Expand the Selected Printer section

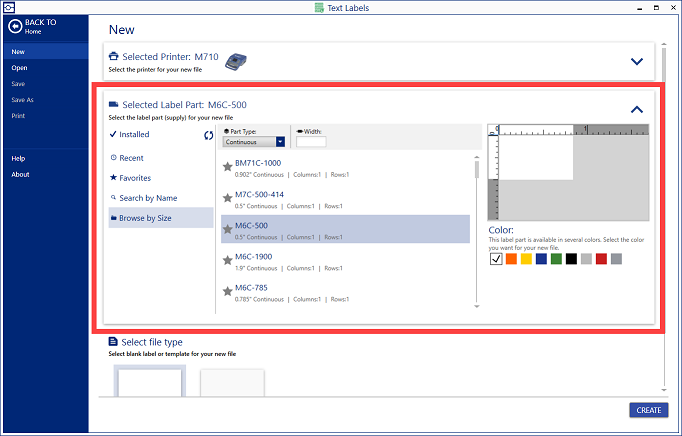636,61
